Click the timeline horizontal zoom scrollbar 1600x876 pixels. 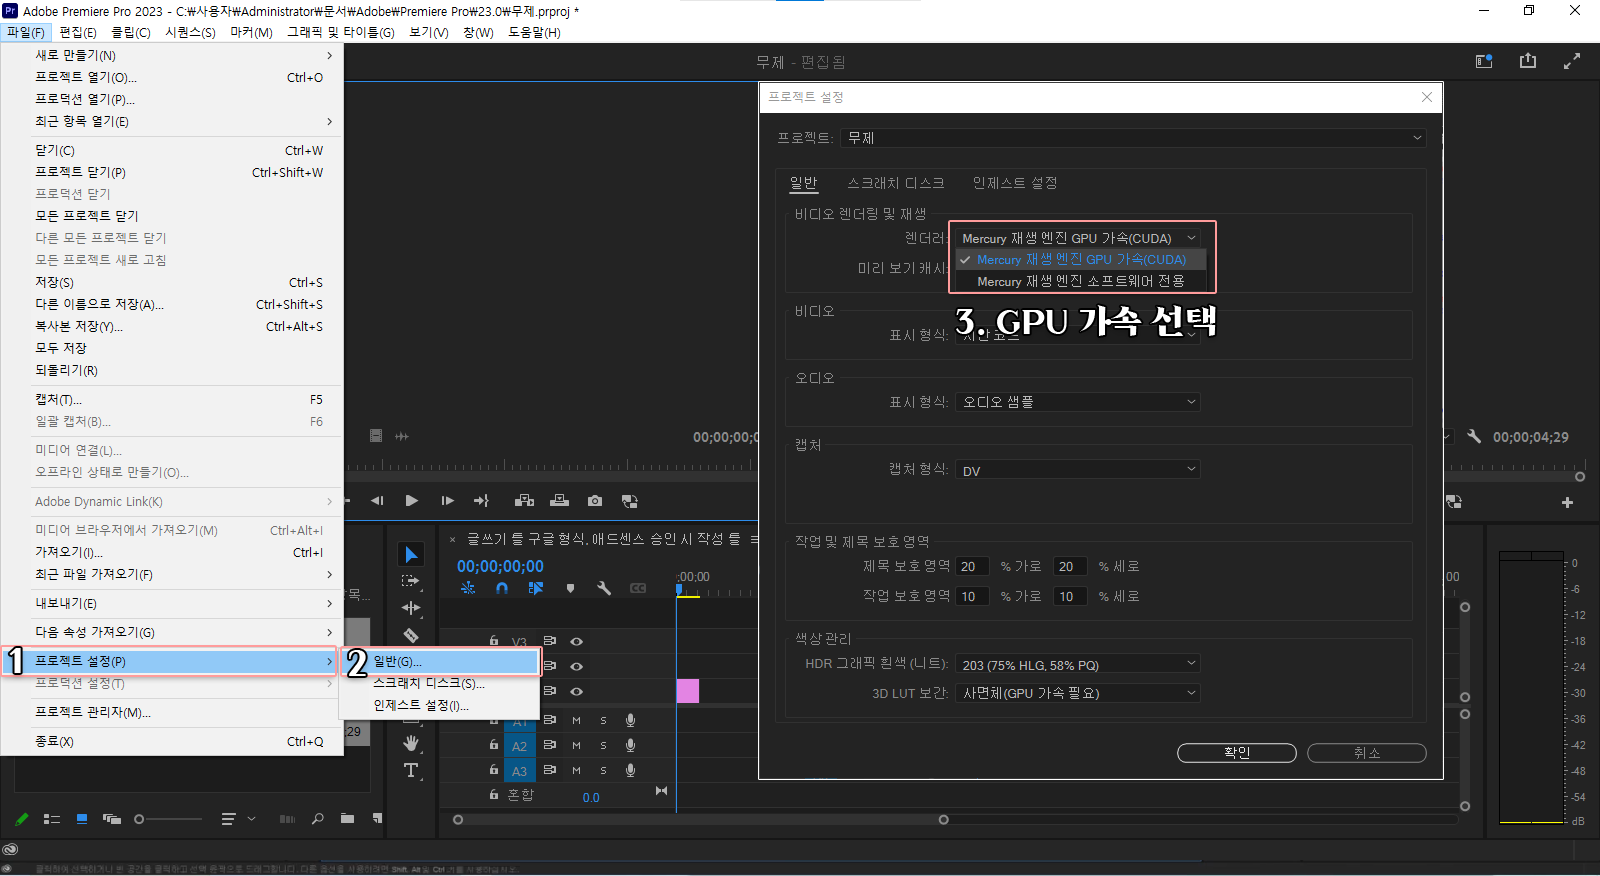coord(701,820)
